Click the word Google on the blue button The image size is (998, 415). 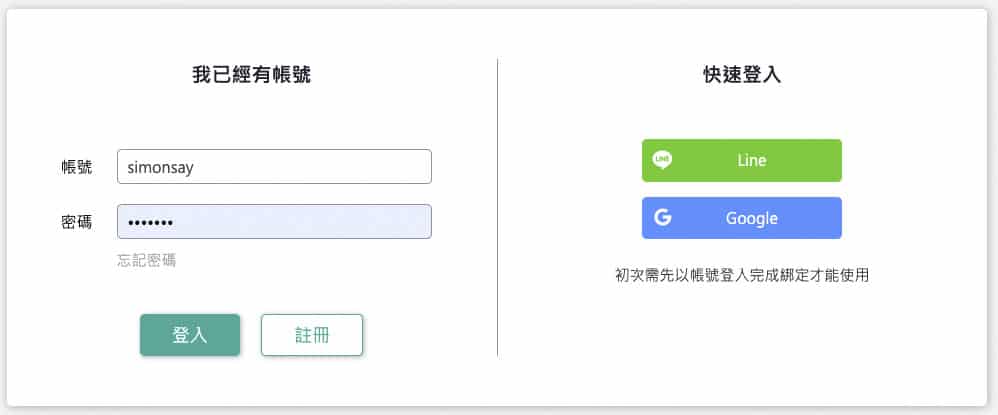point(751,218)
